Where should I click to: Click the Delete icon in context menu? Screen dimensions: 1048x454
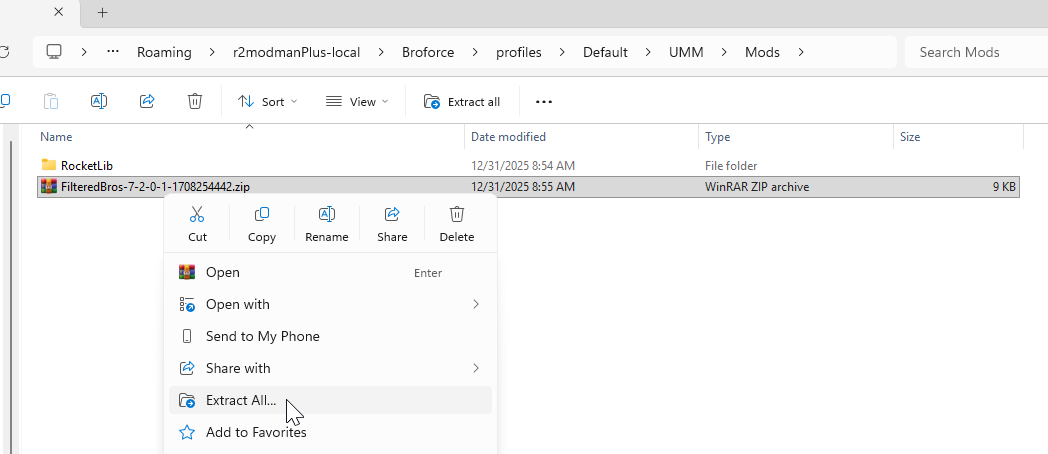tap(457, 223)
